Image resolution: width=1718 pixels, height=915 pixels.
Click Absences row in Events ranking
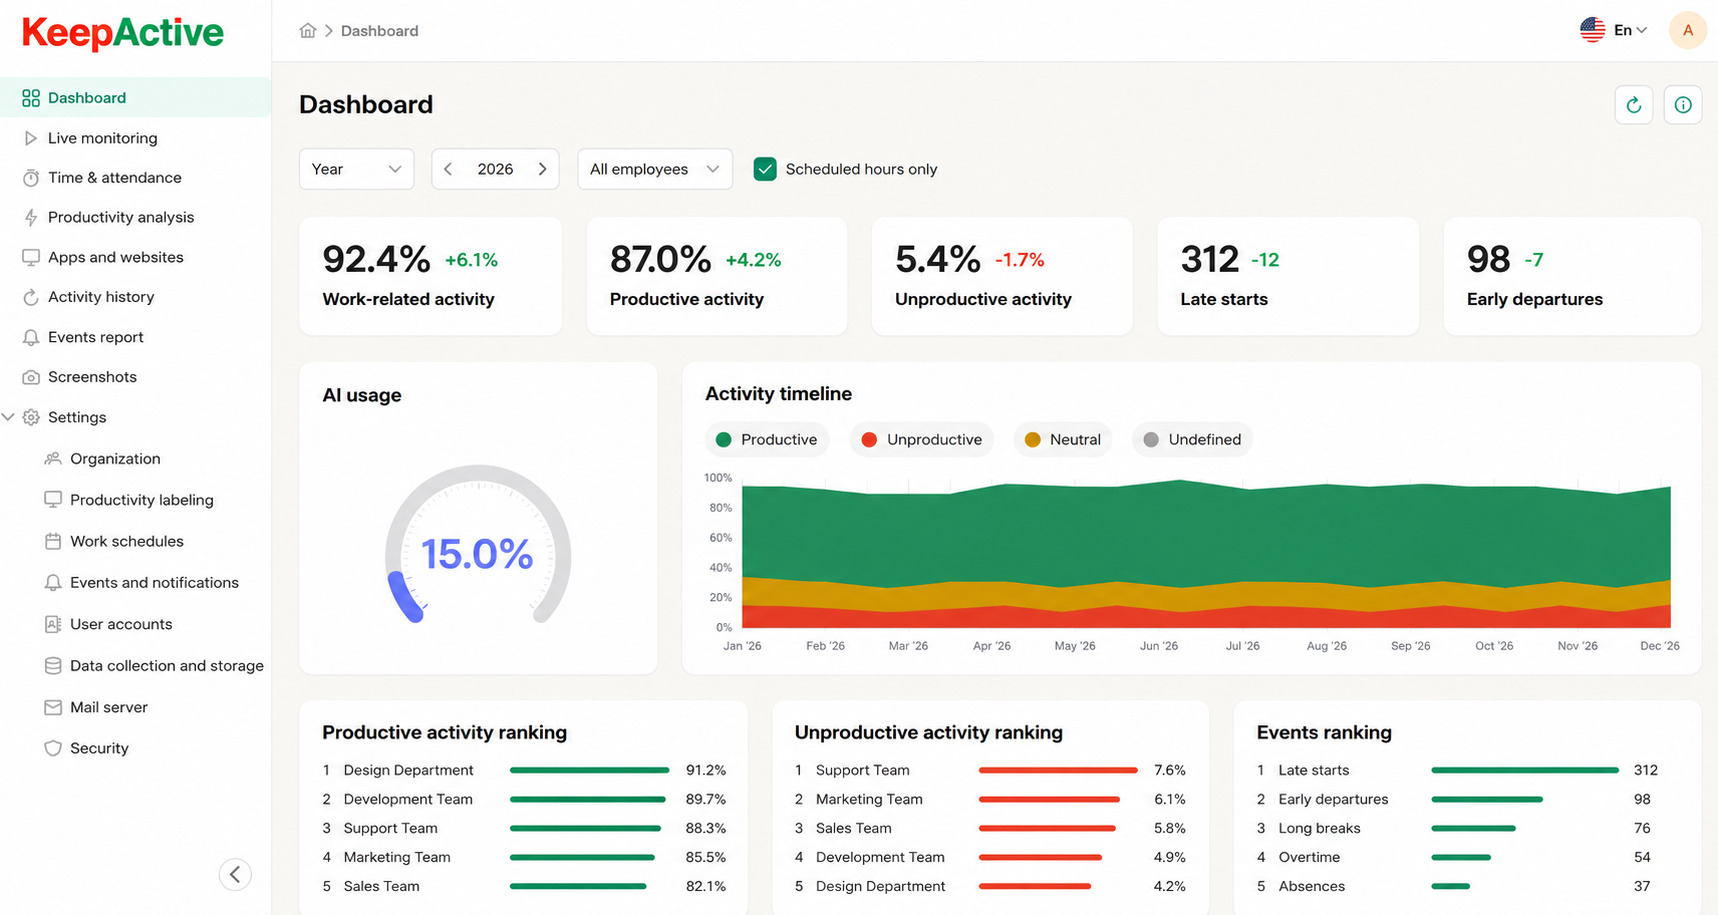(1457, 886)
